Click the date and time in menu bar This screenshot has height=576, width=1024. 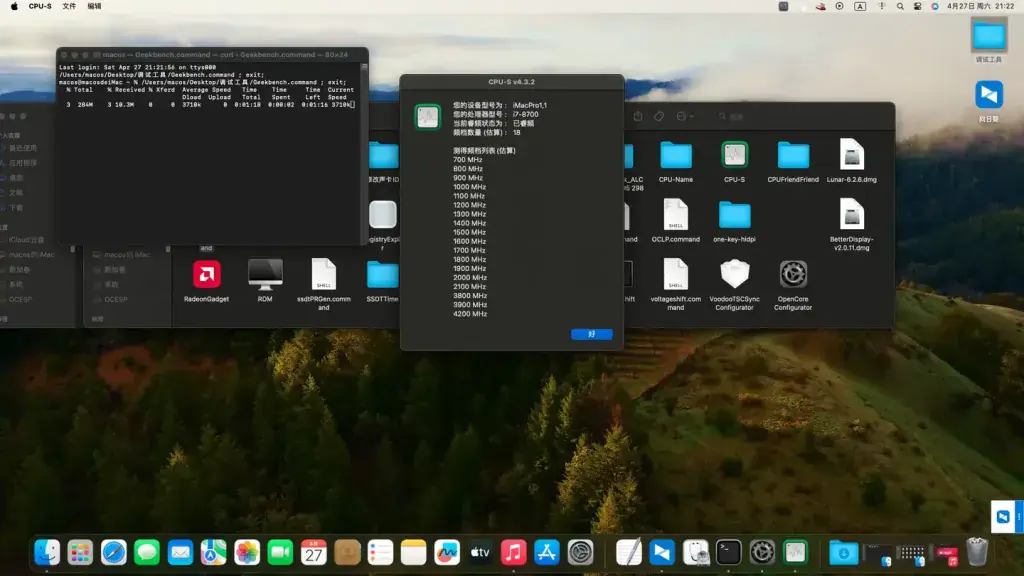pos(980,6)
